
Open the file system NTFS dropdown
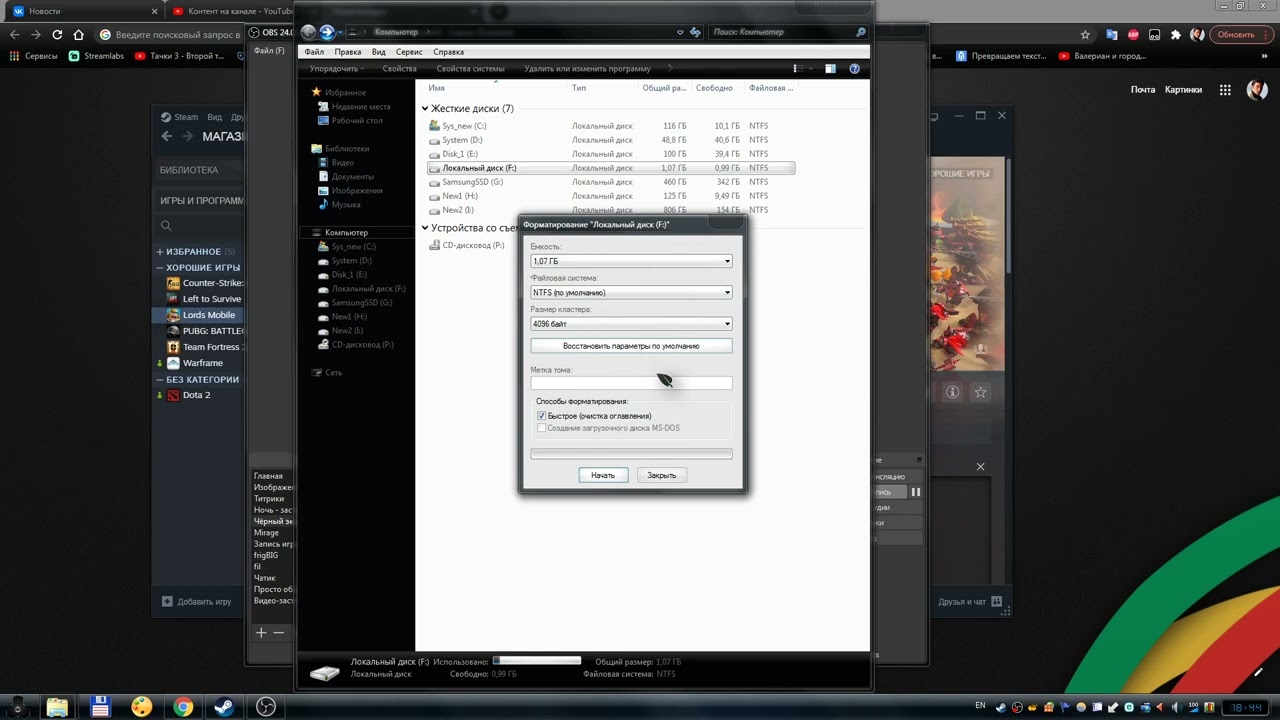[631, 293]
